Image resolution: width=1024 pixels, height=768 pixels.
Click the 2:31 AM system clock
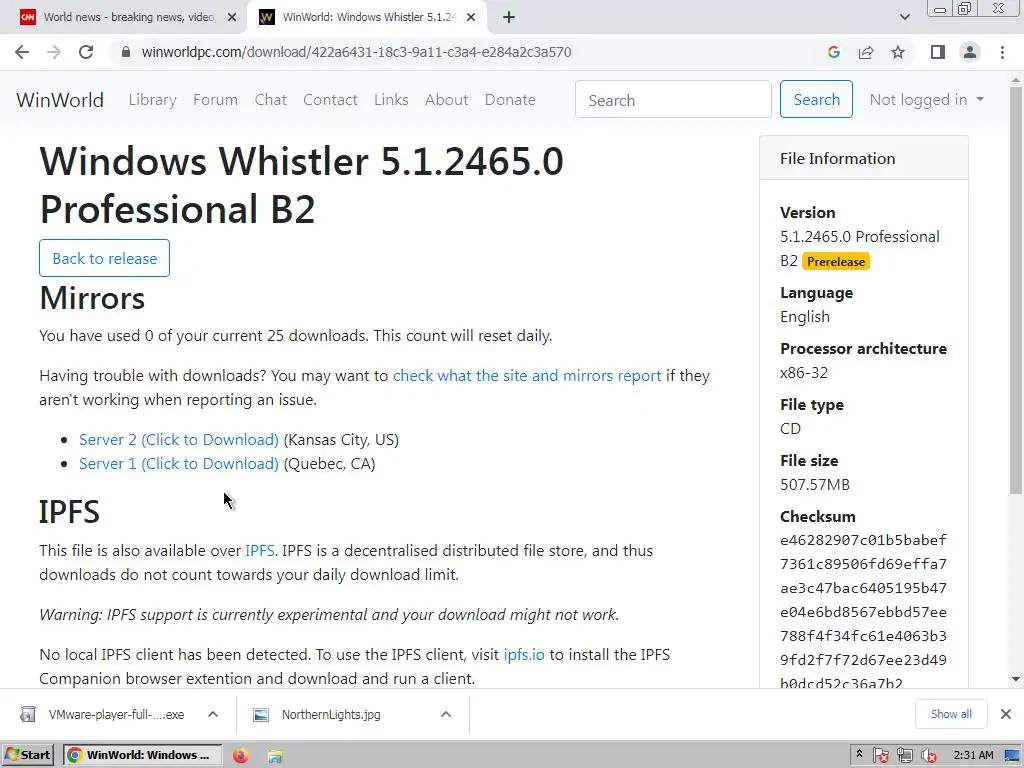click(973, 756)
